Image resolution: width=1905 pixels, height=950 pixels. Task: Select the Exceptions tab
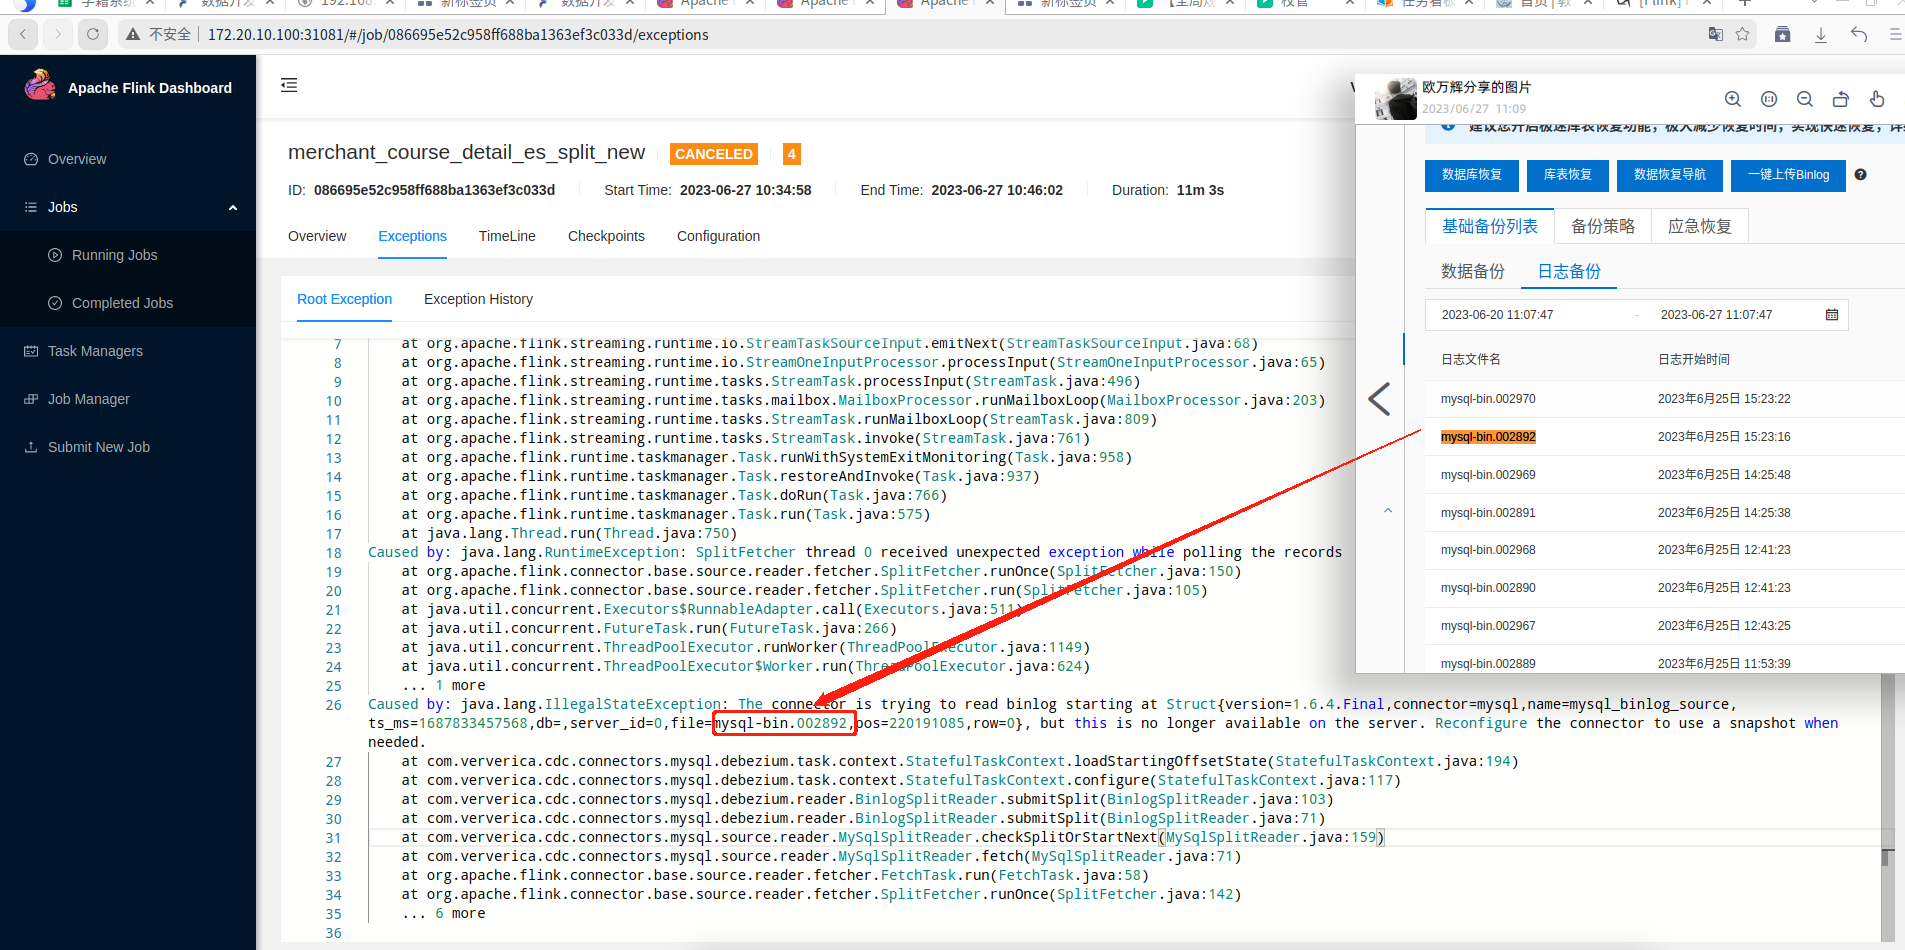[412, 236]
